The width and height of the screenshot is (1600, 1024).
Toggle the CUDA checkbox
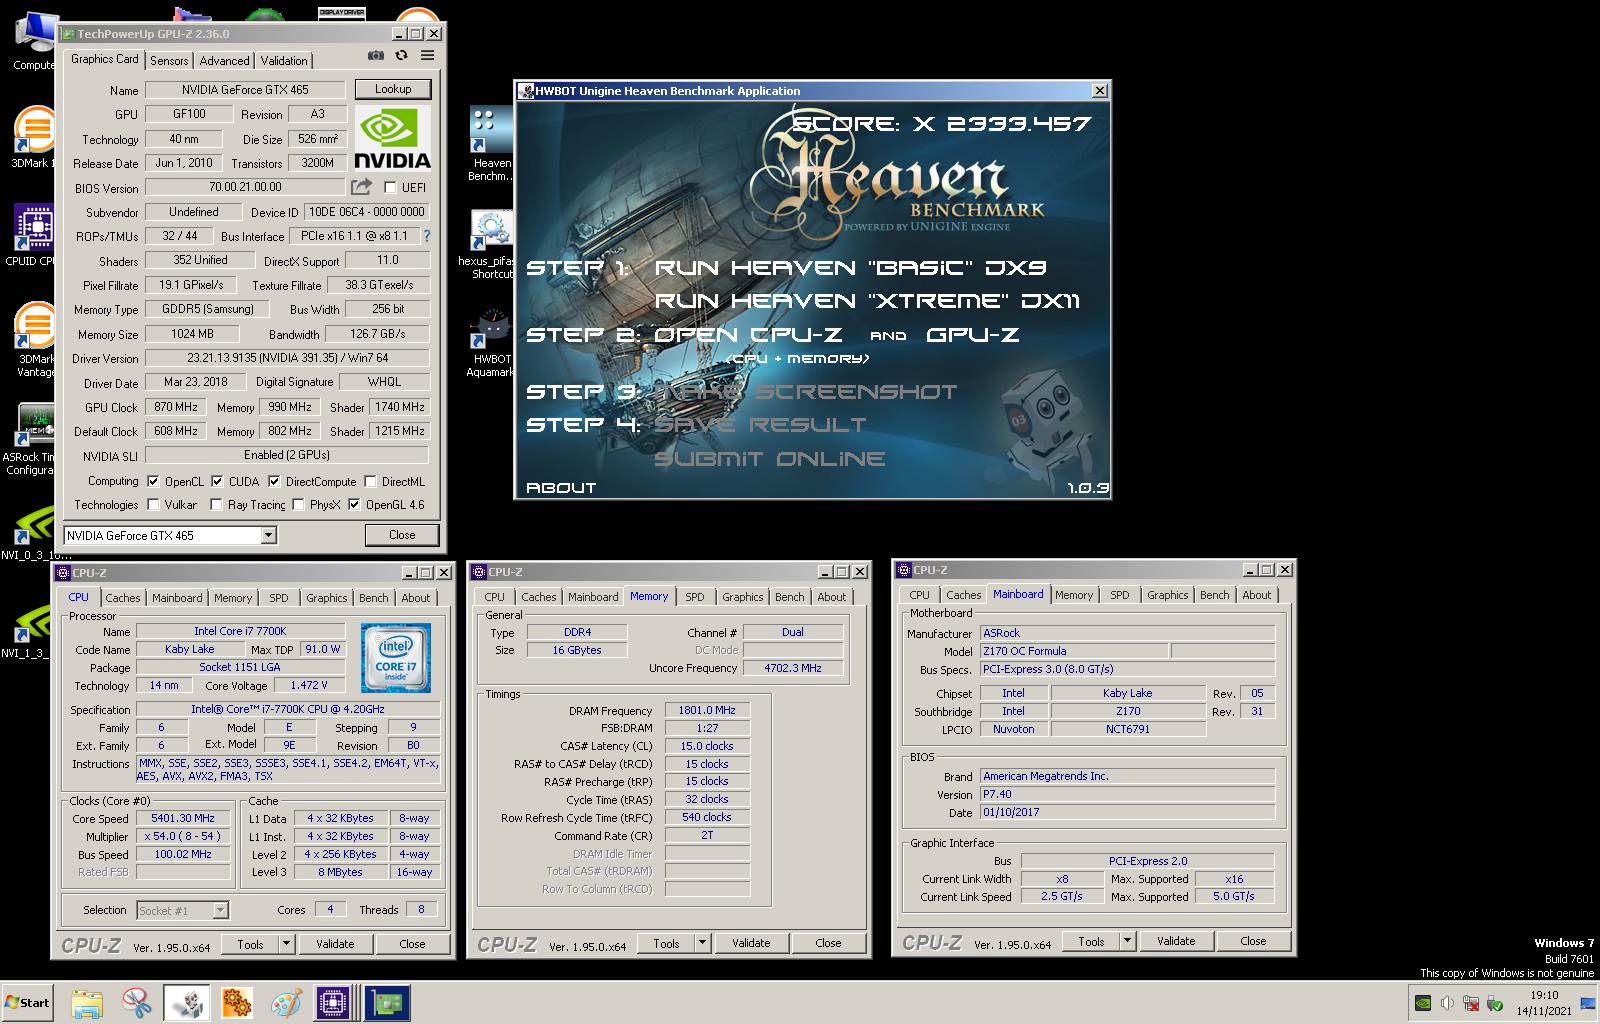[217, 481]
